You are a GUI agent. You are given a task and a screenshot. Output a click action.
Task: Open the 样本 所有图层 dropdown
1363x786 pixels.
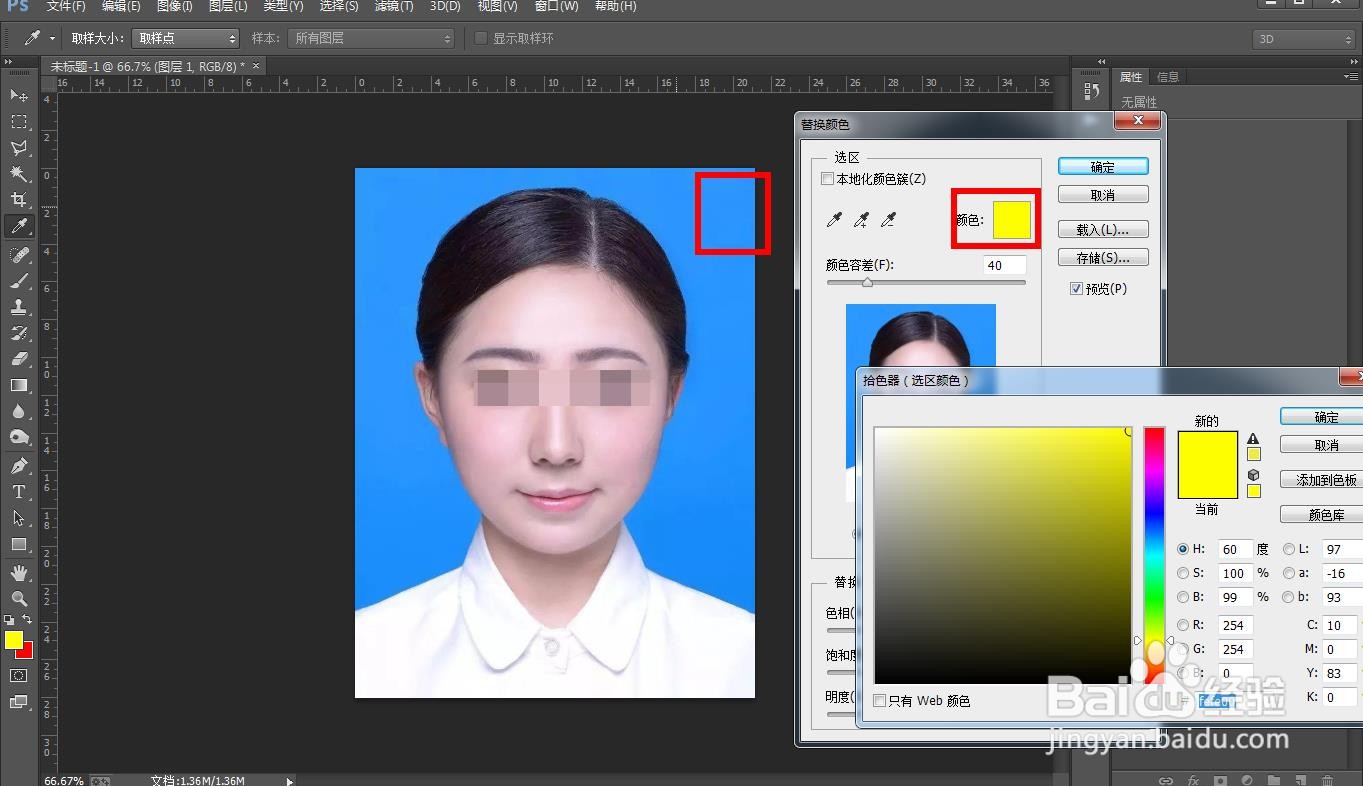[371, 38]
